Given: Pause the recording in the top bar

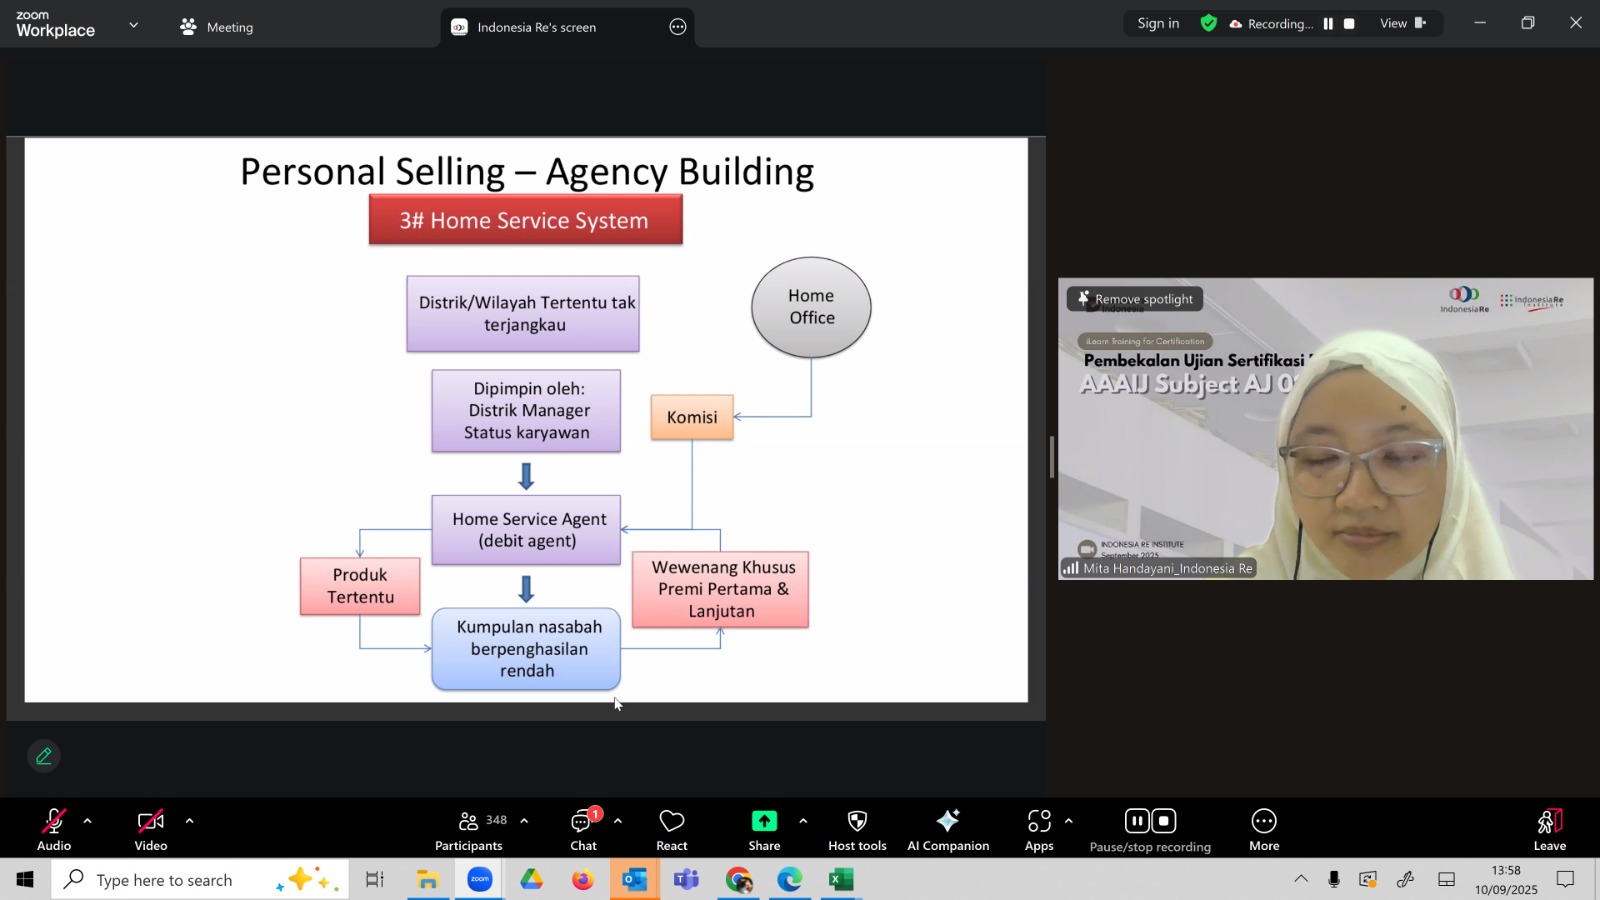Looking at the screenshot, I should click(1328, 24).
